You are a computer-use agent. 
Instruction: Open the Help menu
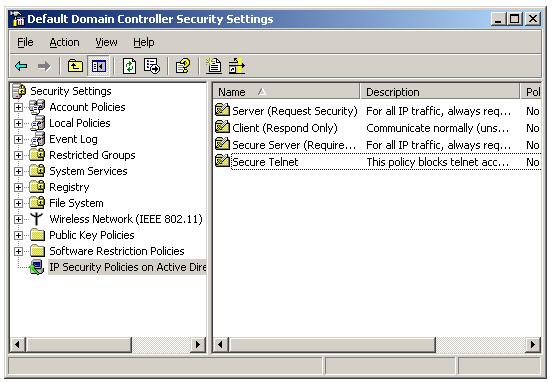coord(144,42)
